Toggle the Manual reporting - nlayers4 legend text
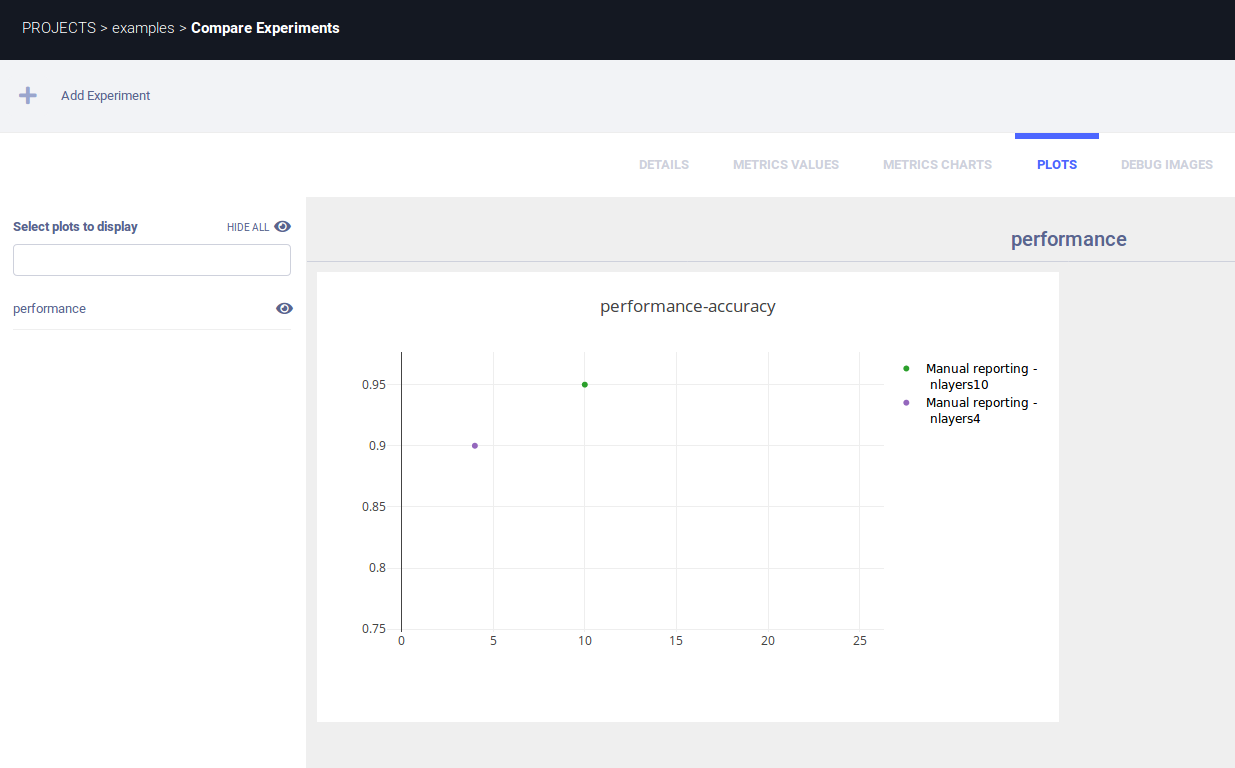This screenshot has width=1235, height=768. click(x=980, y=411)
